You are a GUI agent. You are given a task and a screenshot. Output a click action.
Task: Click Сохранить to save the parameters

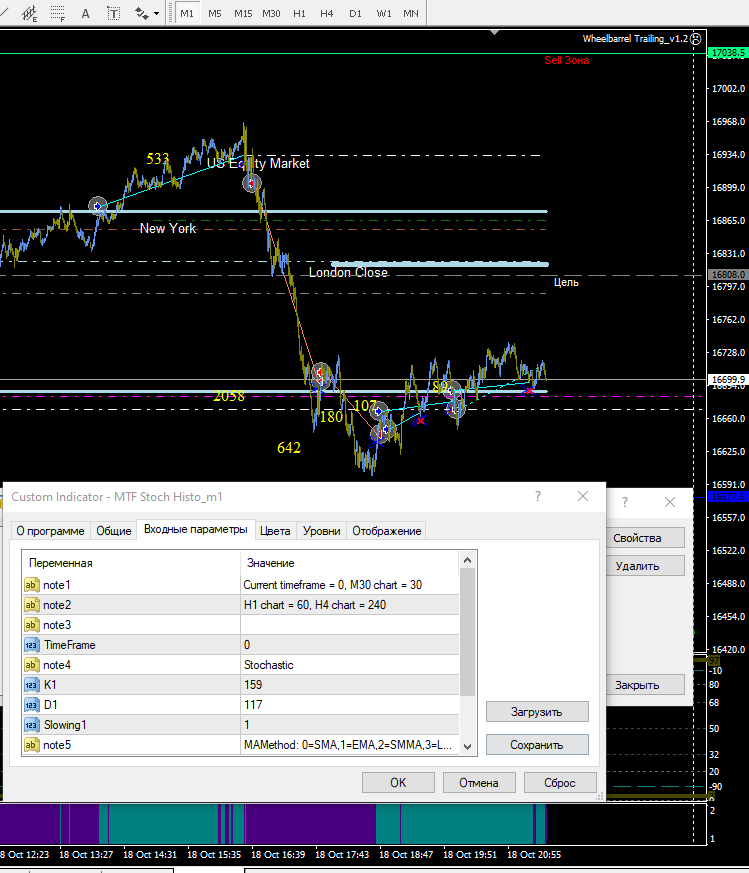(537, 744)
